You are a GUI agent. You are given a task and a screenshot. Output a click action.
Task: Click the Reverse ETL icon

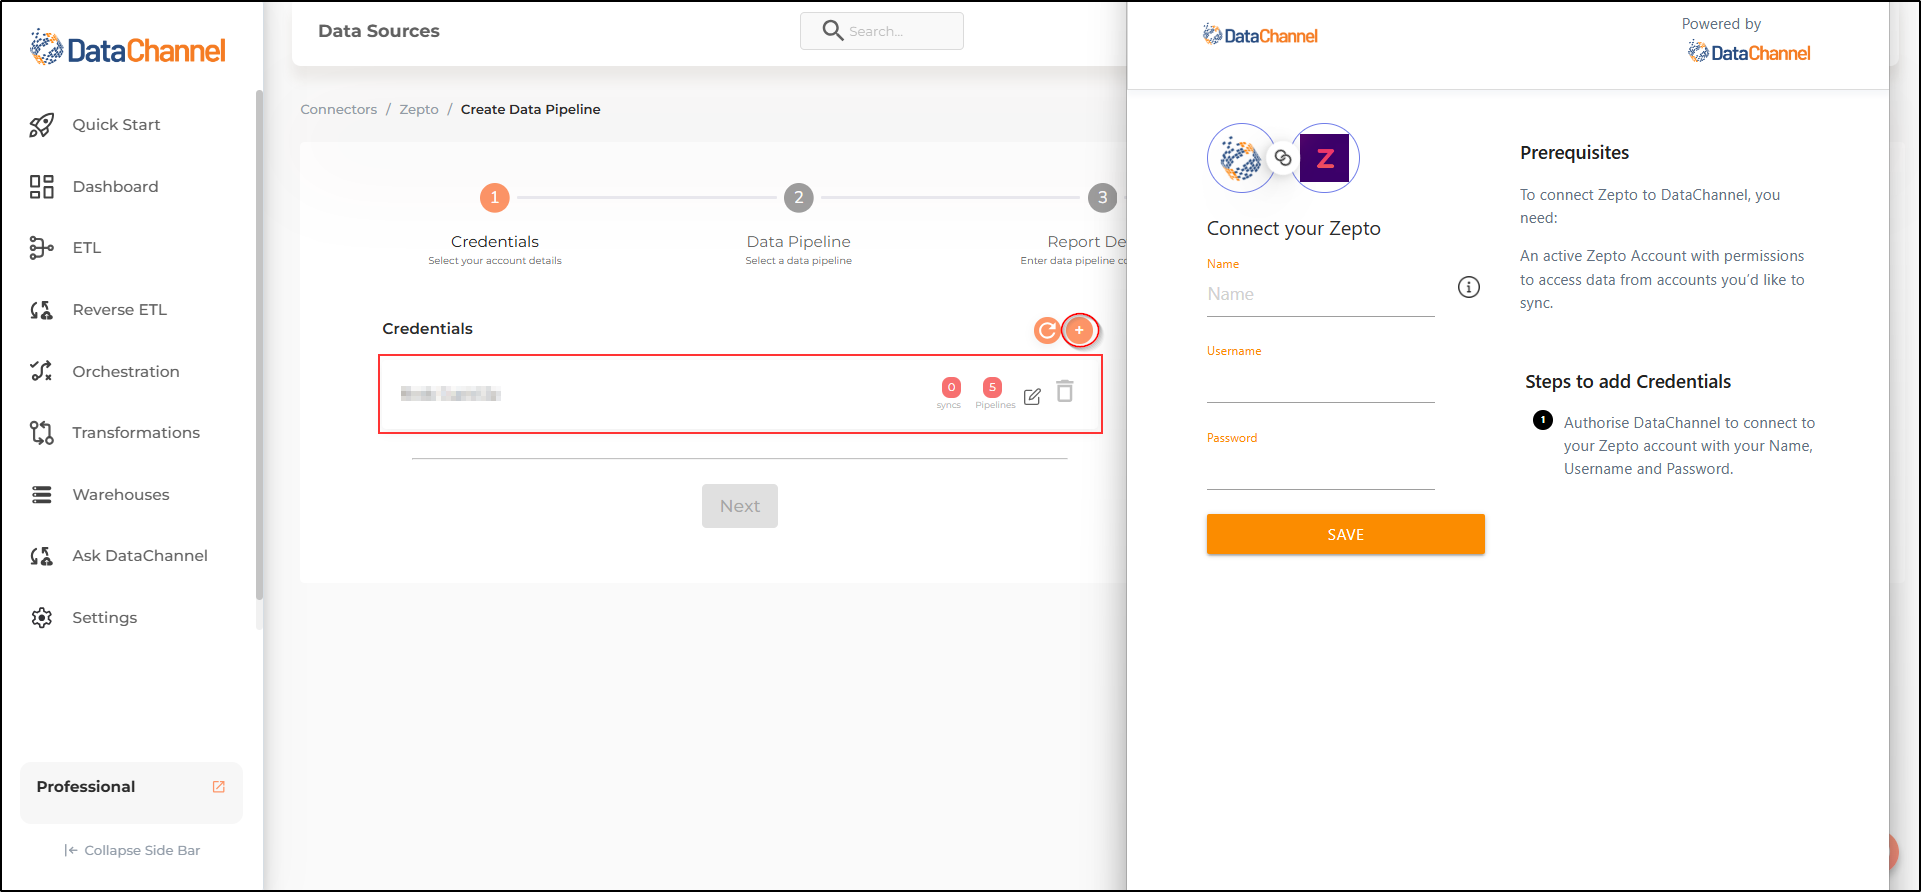pos(41,310)
